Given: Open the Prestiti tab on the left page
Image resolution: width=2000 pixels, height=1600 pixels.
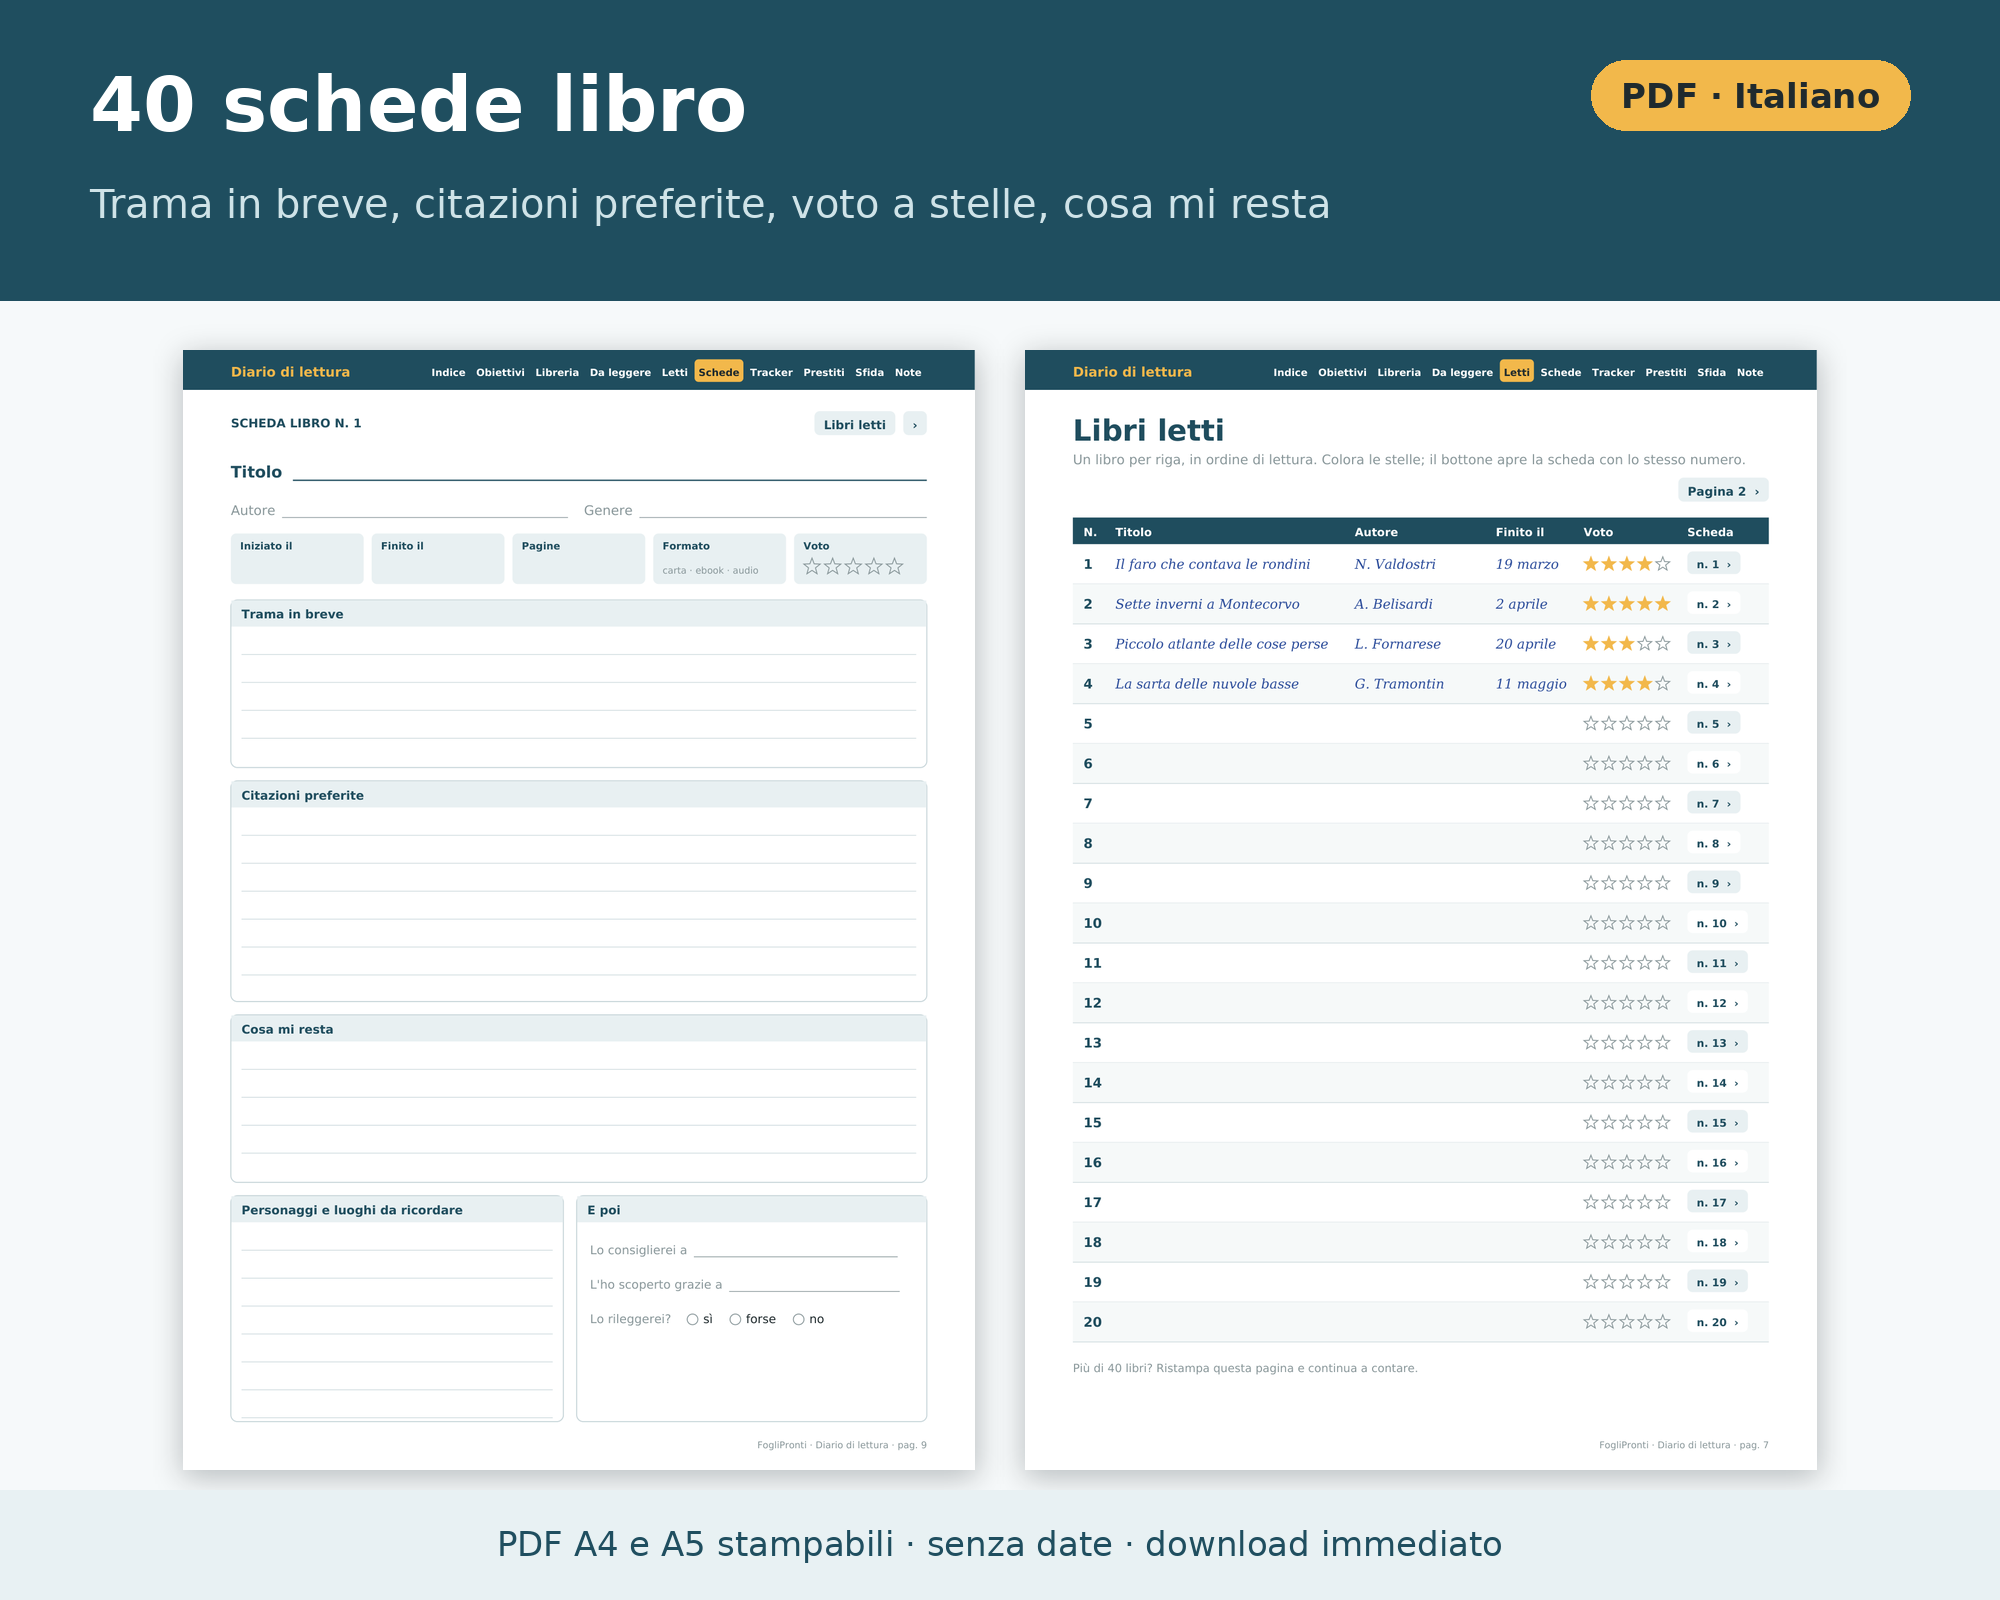Looking at the screenshot, I should 824,372.
